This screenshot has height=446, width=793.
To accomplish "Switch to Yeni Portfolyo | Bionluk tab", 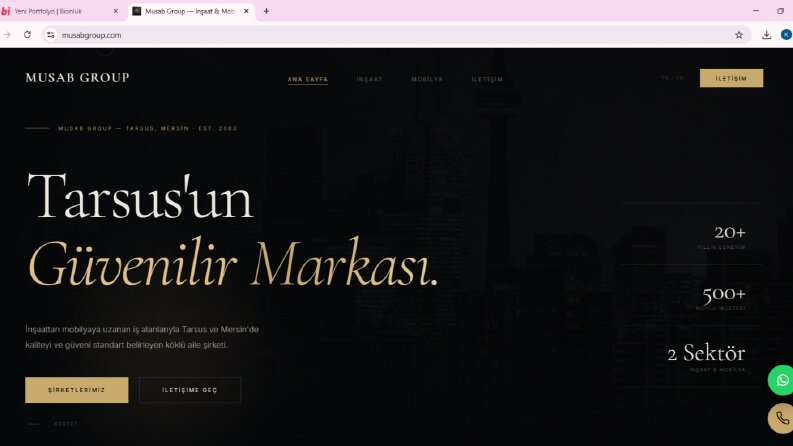I will pos(61,11).
